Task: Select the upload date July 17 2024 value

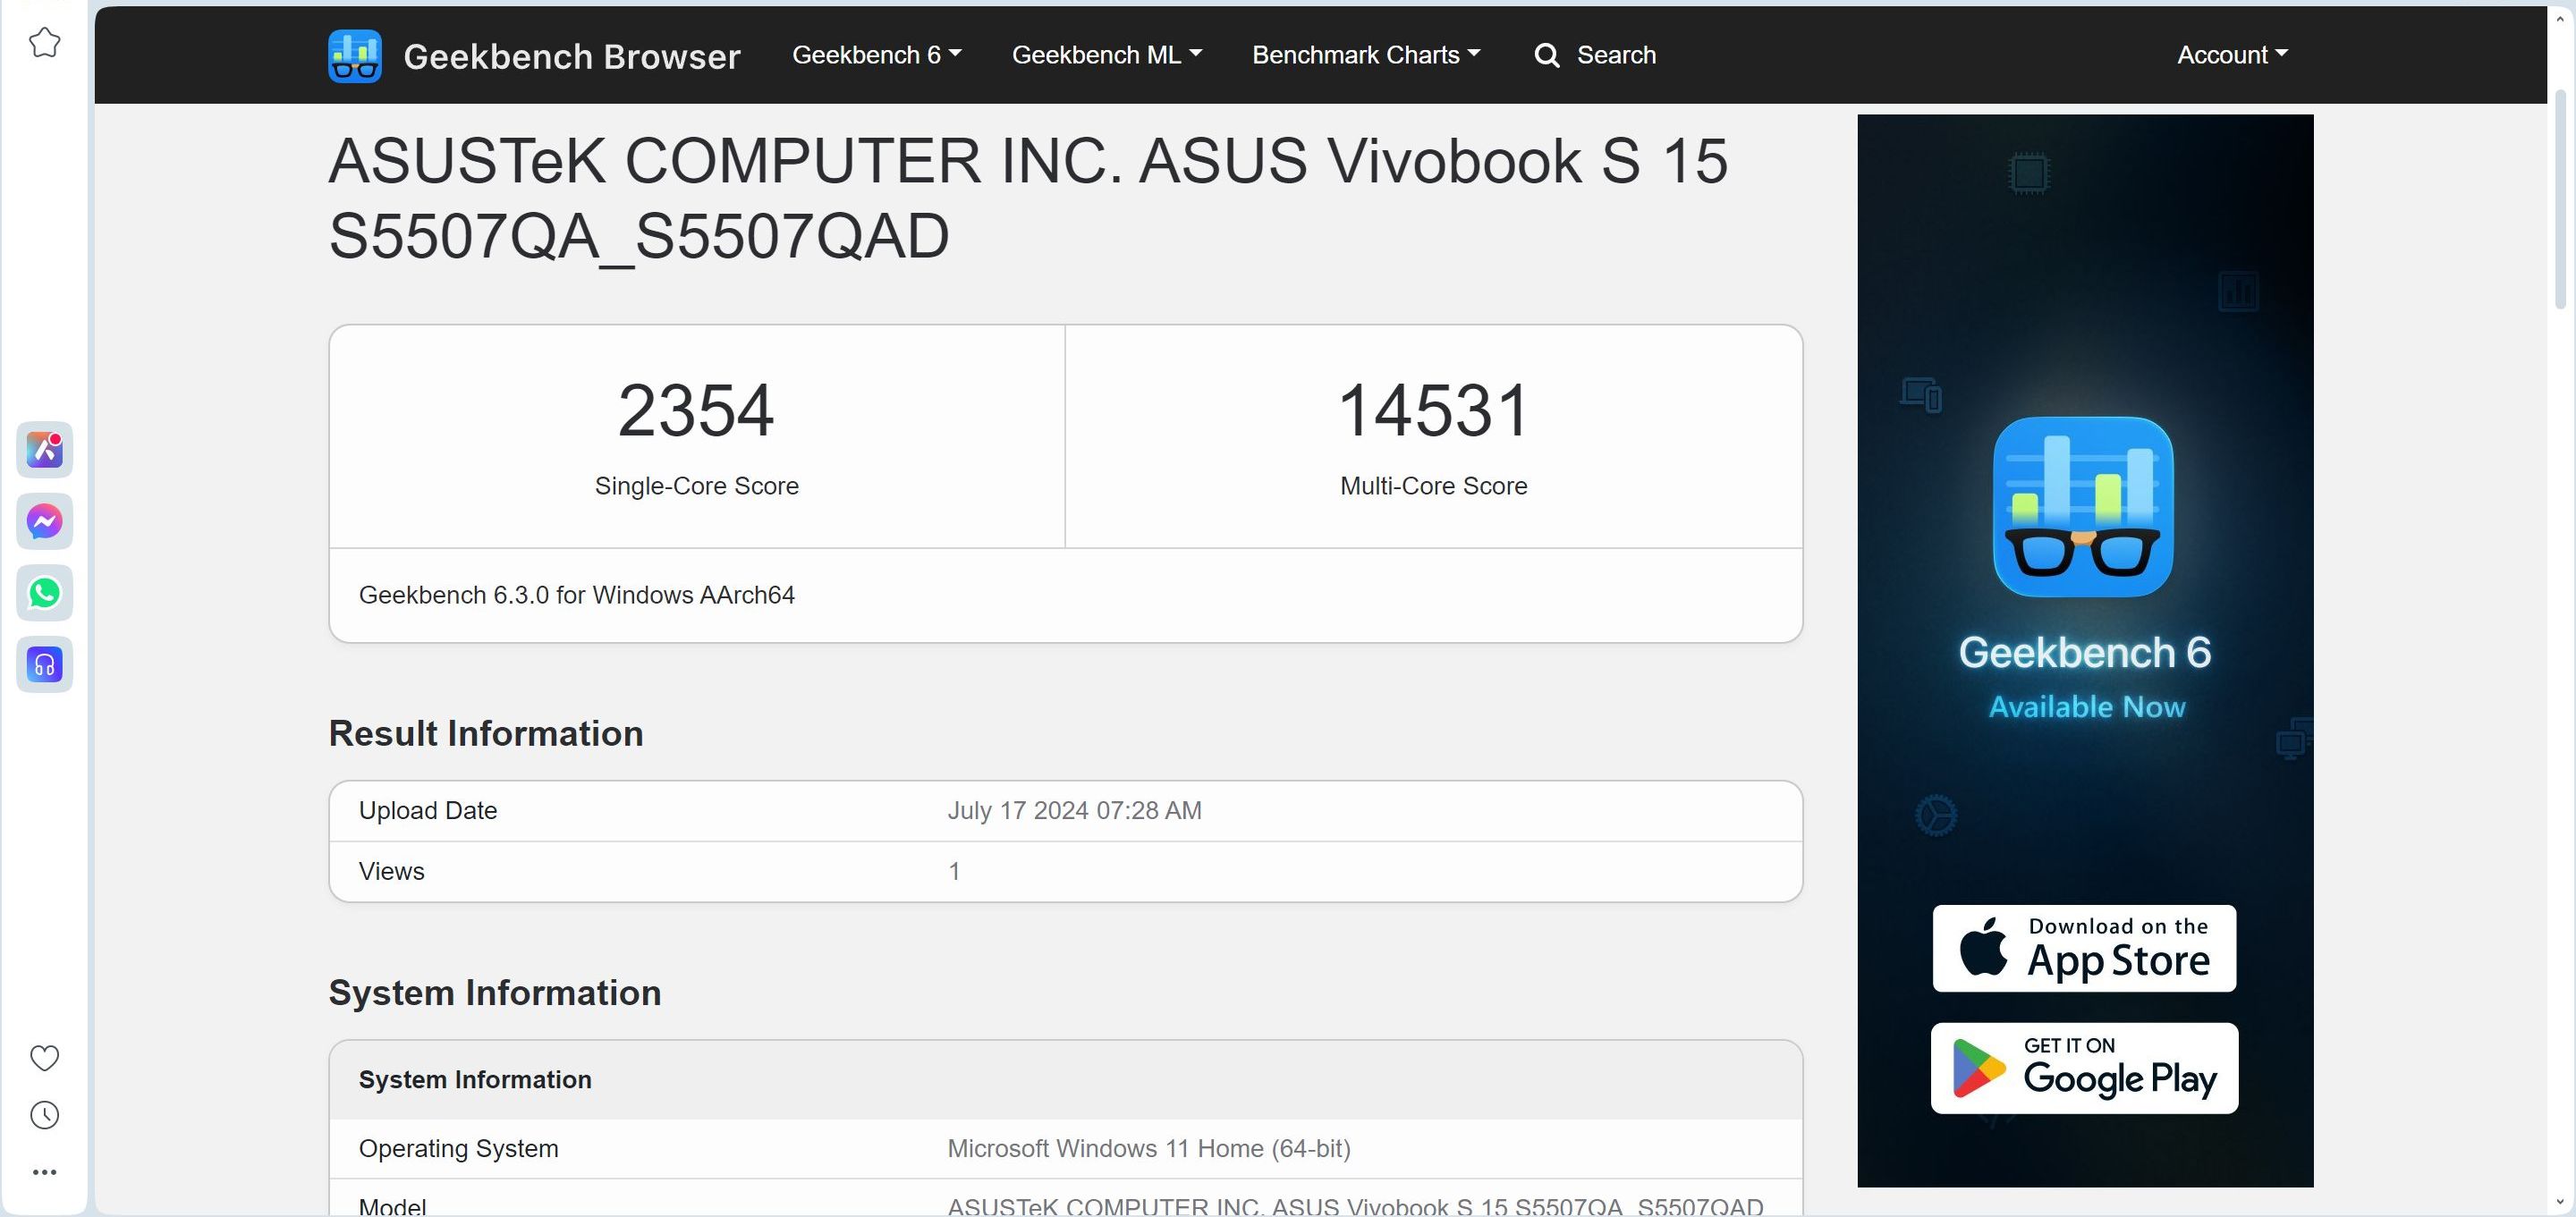Action: point(1074,810)
